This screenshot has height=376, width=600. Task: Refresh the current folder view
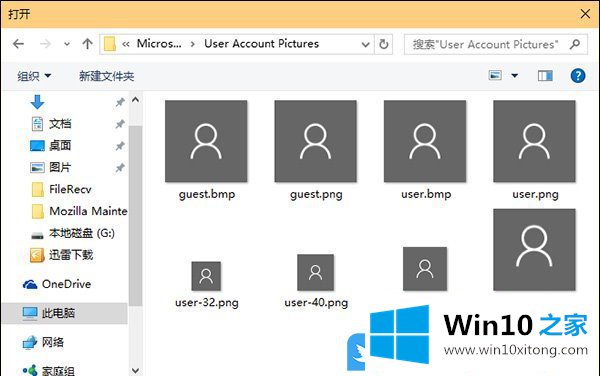383,44
